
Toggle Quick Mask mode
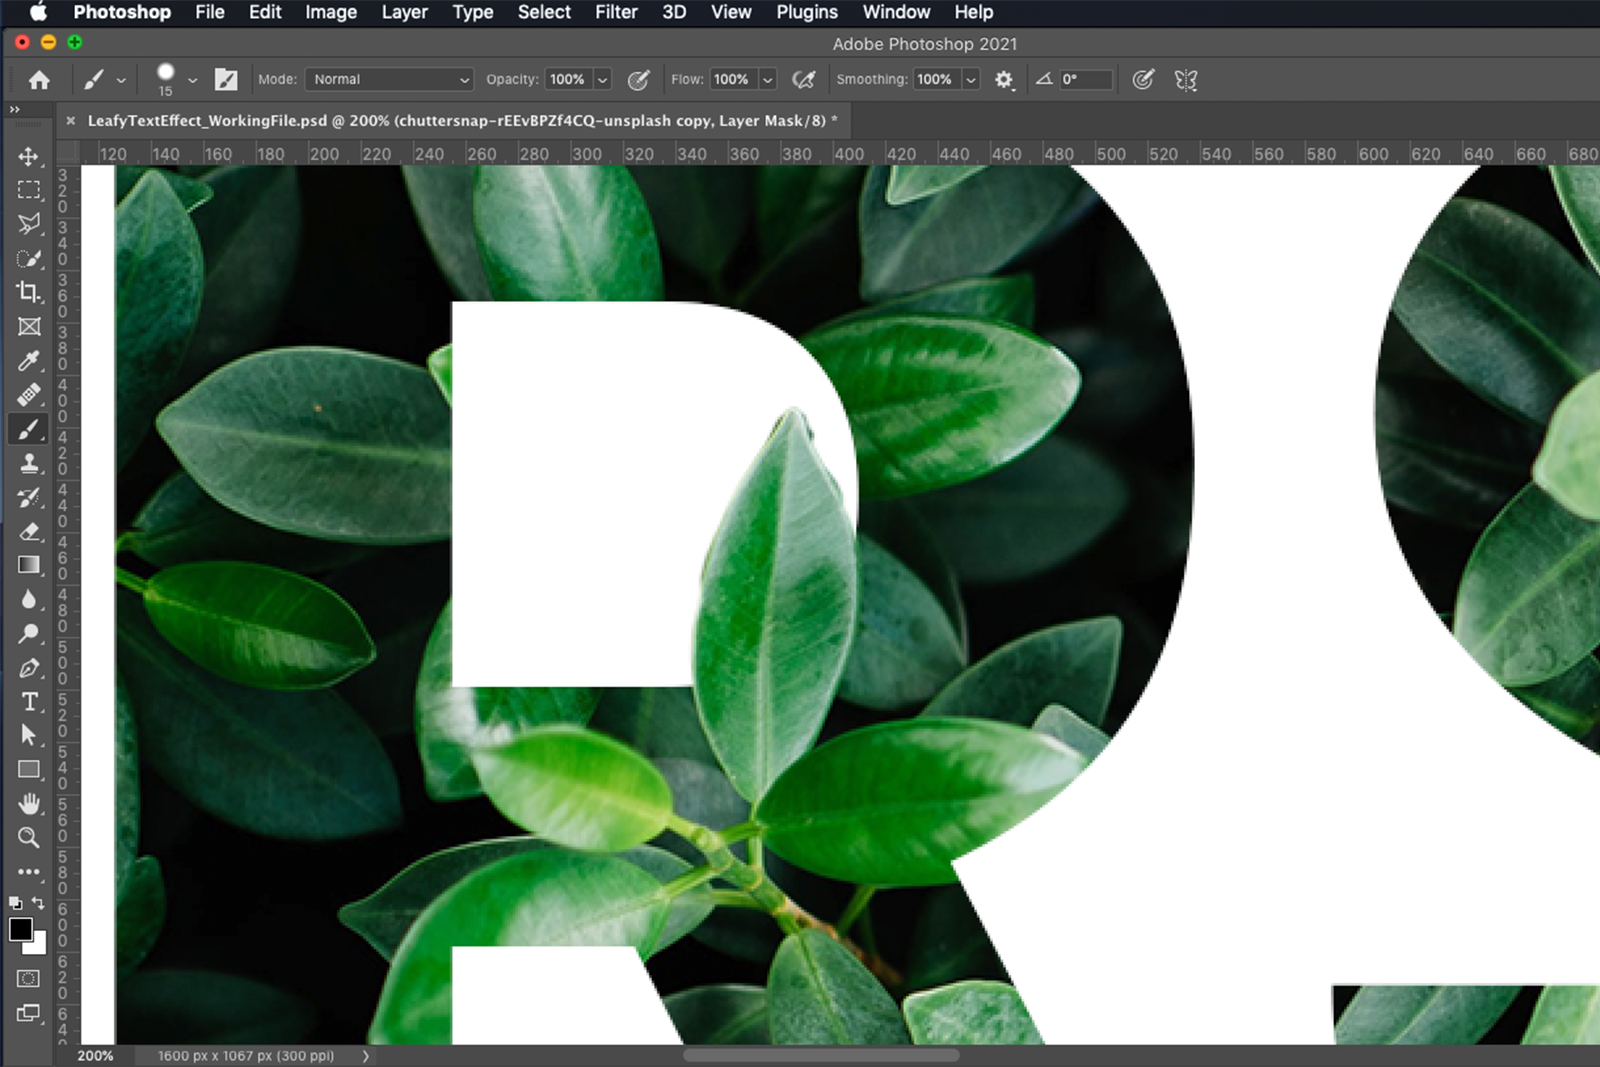pos(29,978)
